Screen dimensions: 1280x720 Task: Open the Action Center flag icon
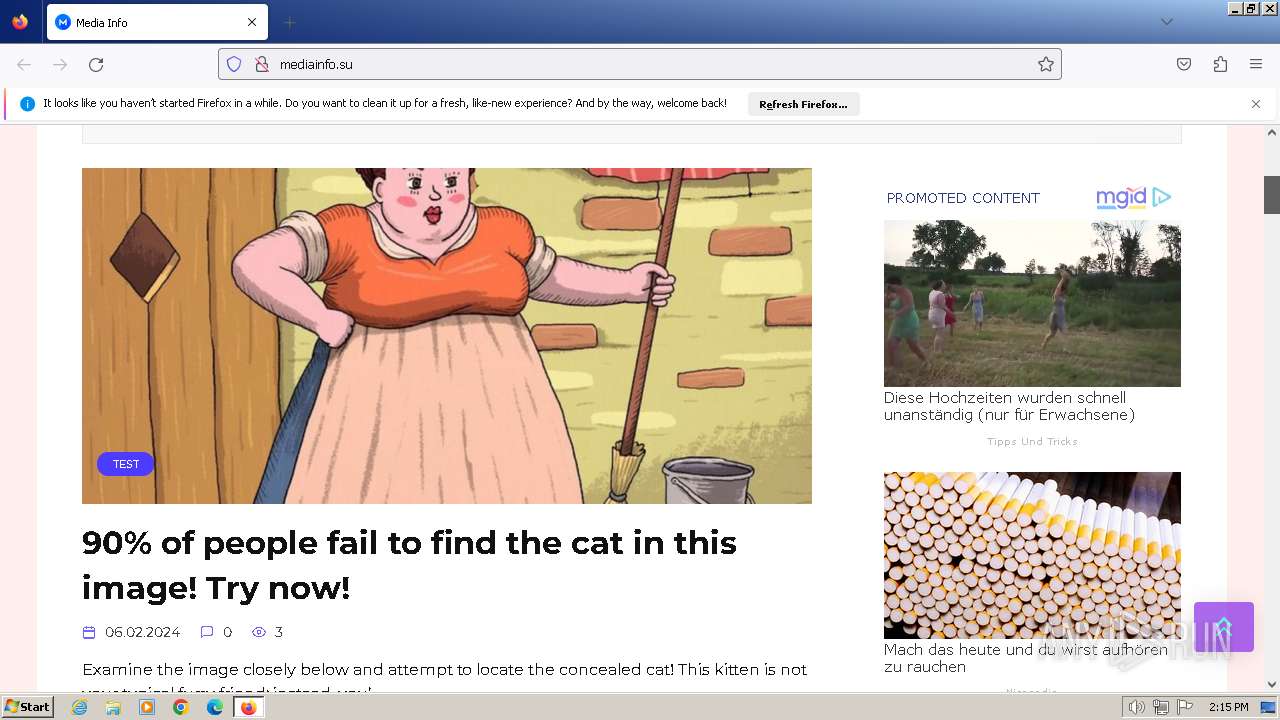[x=1185, y=707]
